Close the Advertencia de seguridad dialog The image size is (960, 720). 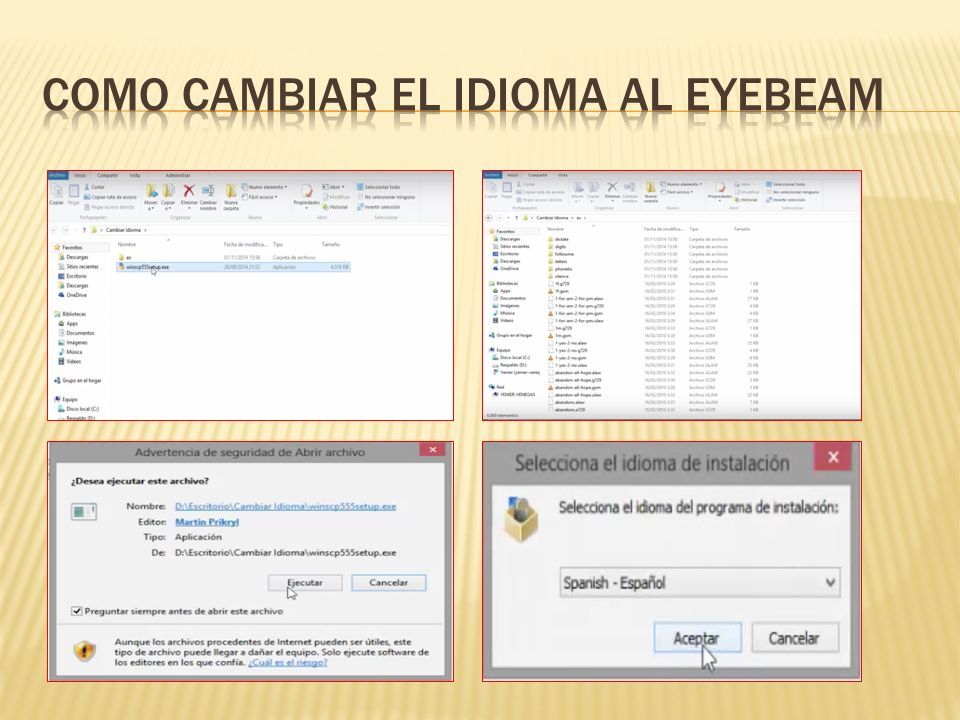click(432, 450)
